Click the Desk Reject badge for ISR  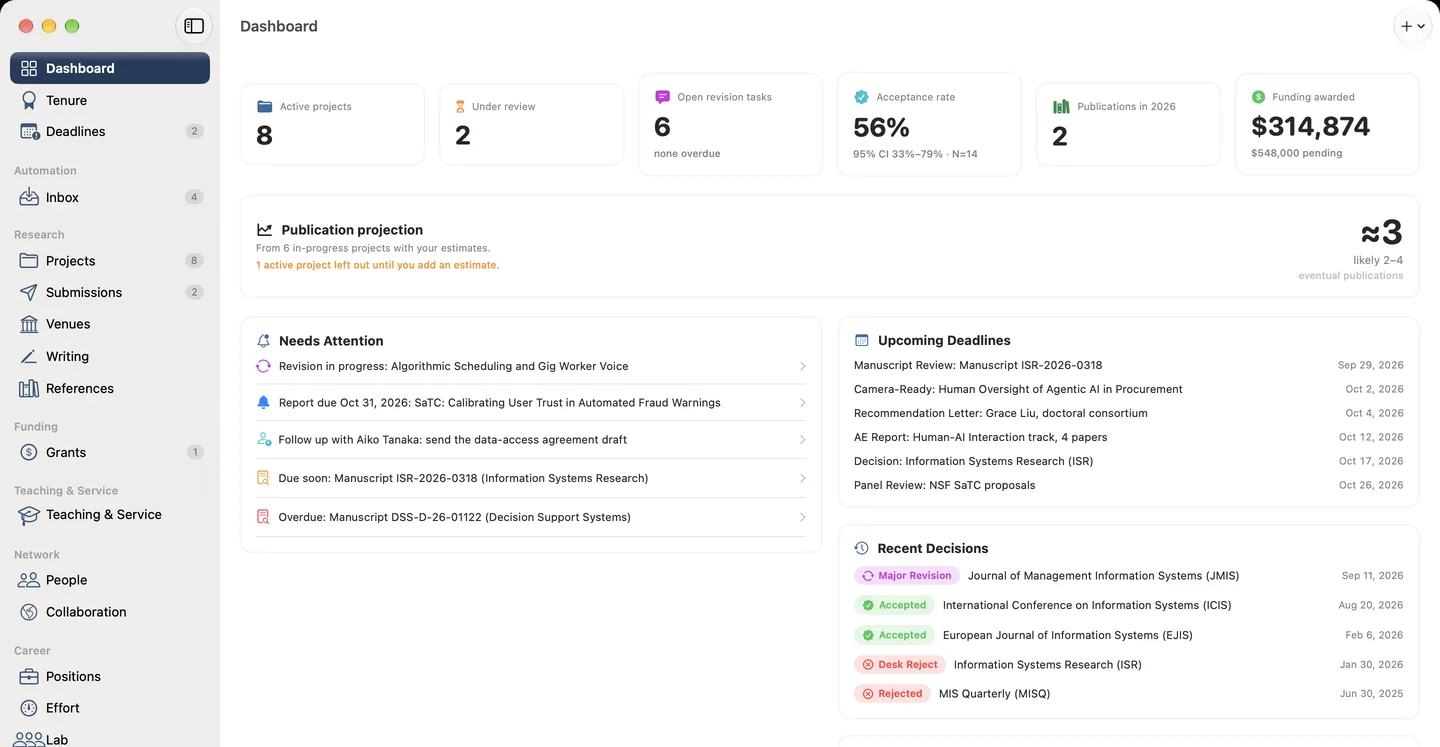coord(900,664)
